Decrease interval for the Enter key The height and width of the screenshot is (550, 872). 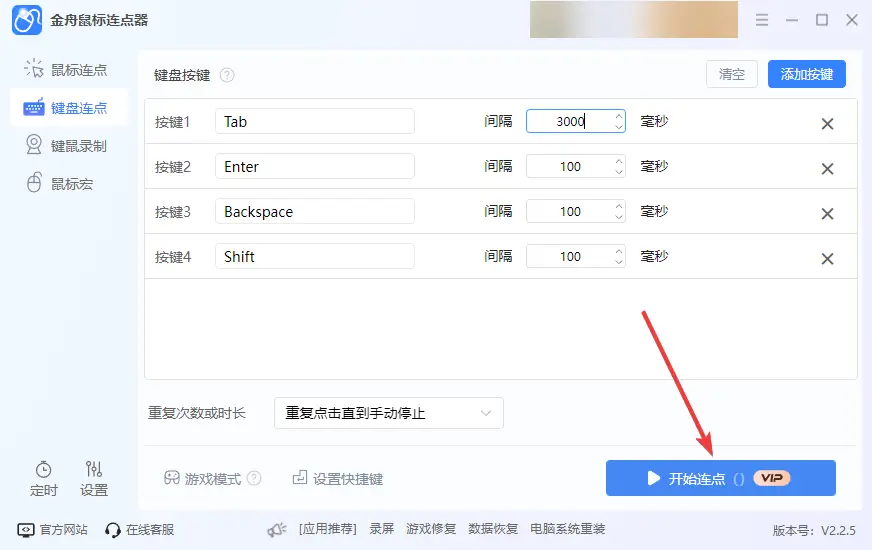click(x=619, y=172)
